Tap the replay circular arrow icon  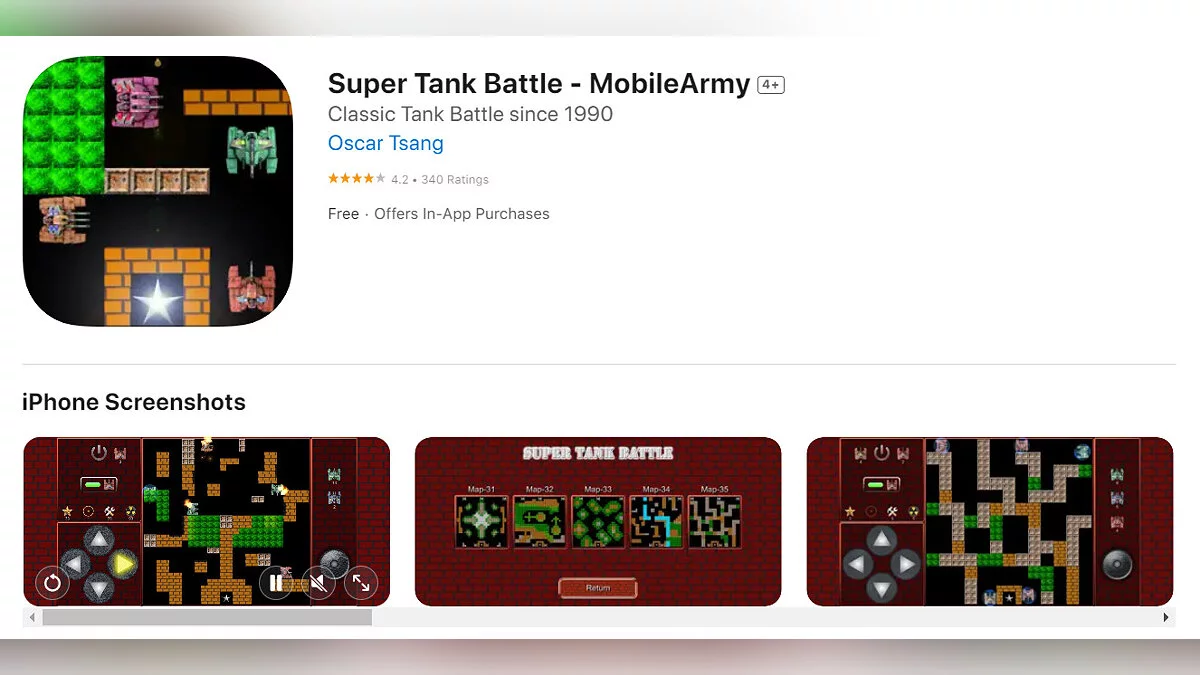click(x=52, y=582)
